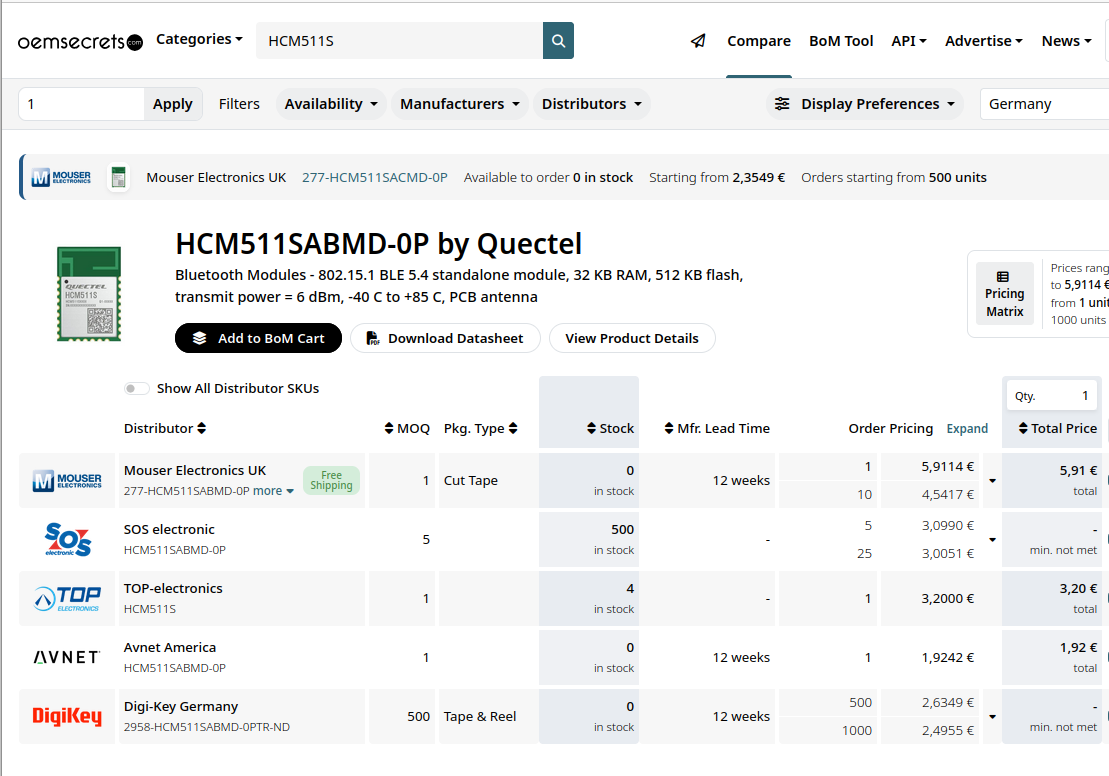Open the Manufacturers filter dropdown
This screenshot has height=776, width=1109.
pos(460,104)
